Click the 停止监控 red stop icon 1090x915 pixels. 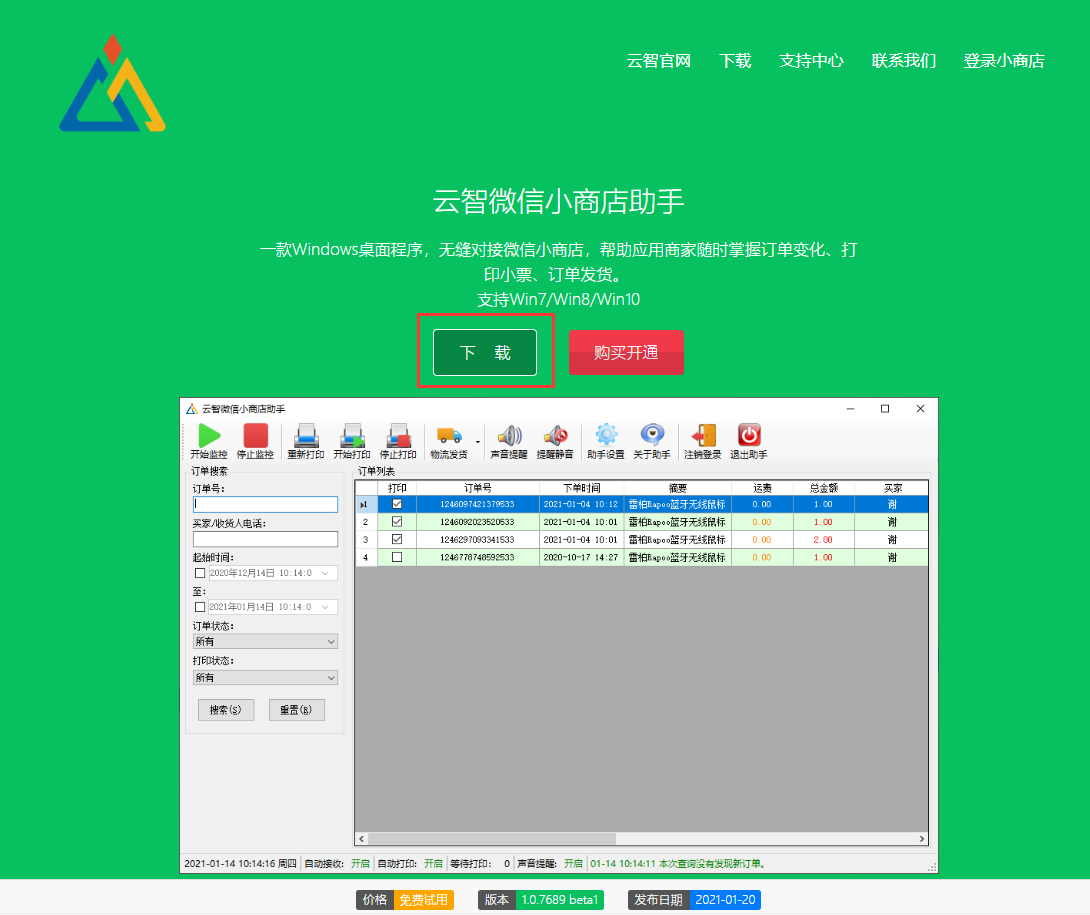pos(255,436)
